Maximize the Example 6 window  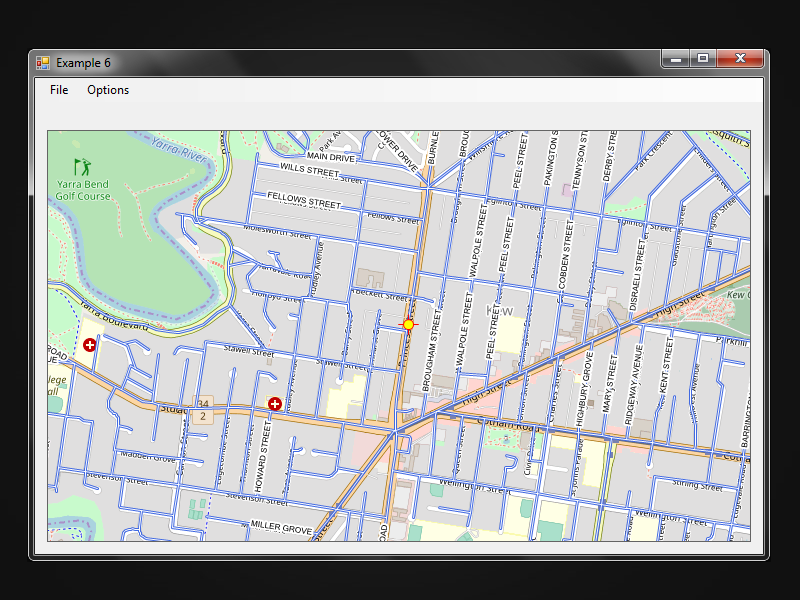click(x=703, y=58)
